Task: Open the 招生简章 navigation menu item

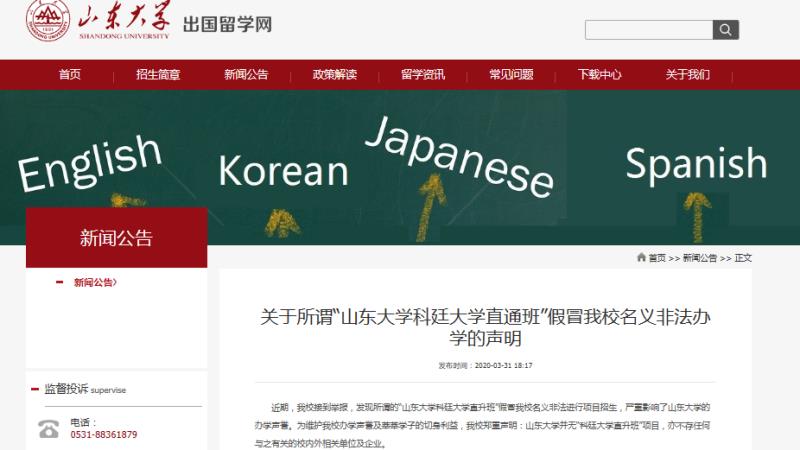Action: pos(158,74)
